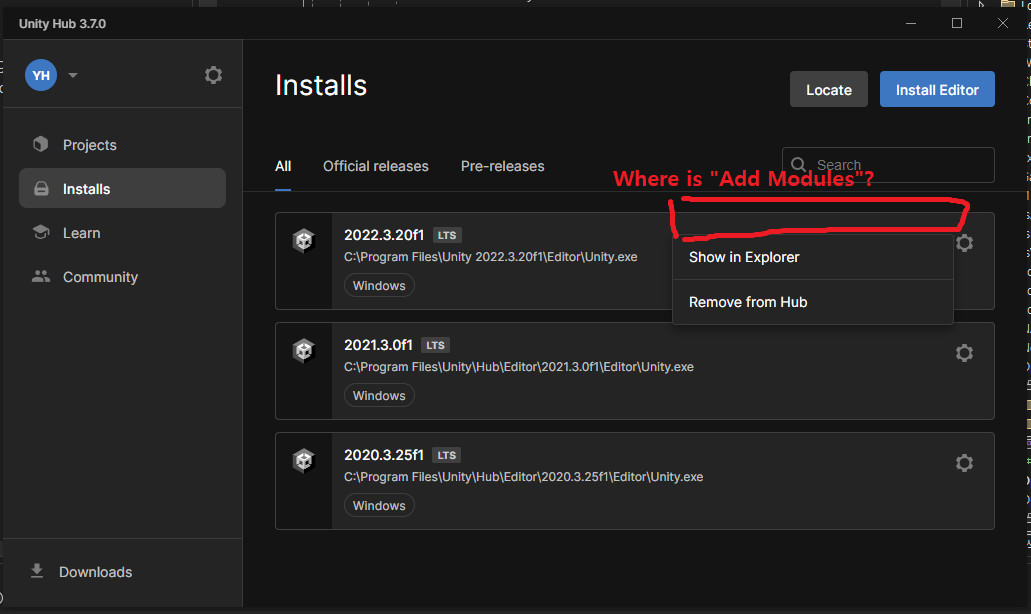This screenshot has height=614, width=1031.
Task: Open gear menu for 2022.3.20f1
Action: coord(964,243)
